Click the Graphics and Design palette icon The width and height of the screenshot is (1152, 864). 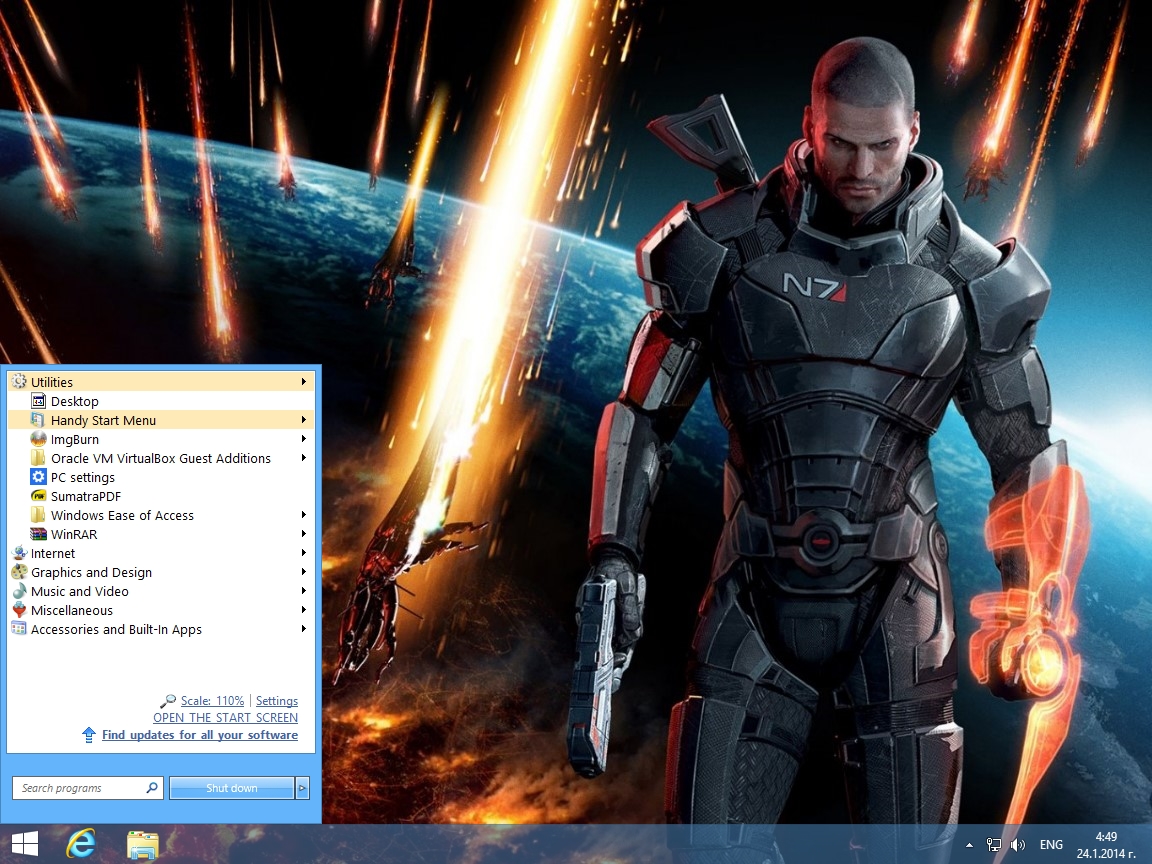click(x=19, y=572)
